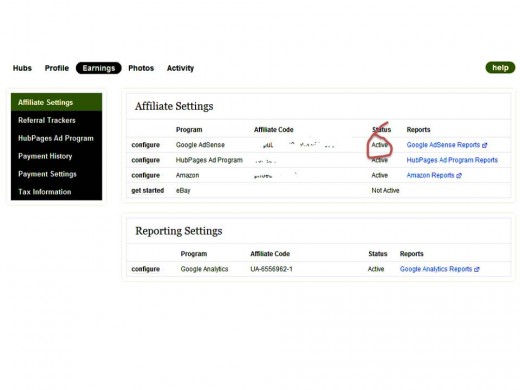
Task: Click Affiliate Code header in Affiliate Settings table
Action: [x=274, y=130]
